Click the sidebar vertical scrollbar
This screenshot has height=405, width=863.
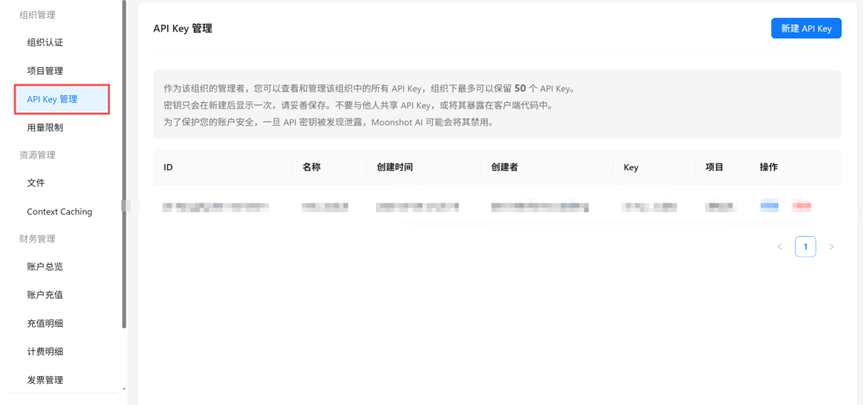click(124, 165)
